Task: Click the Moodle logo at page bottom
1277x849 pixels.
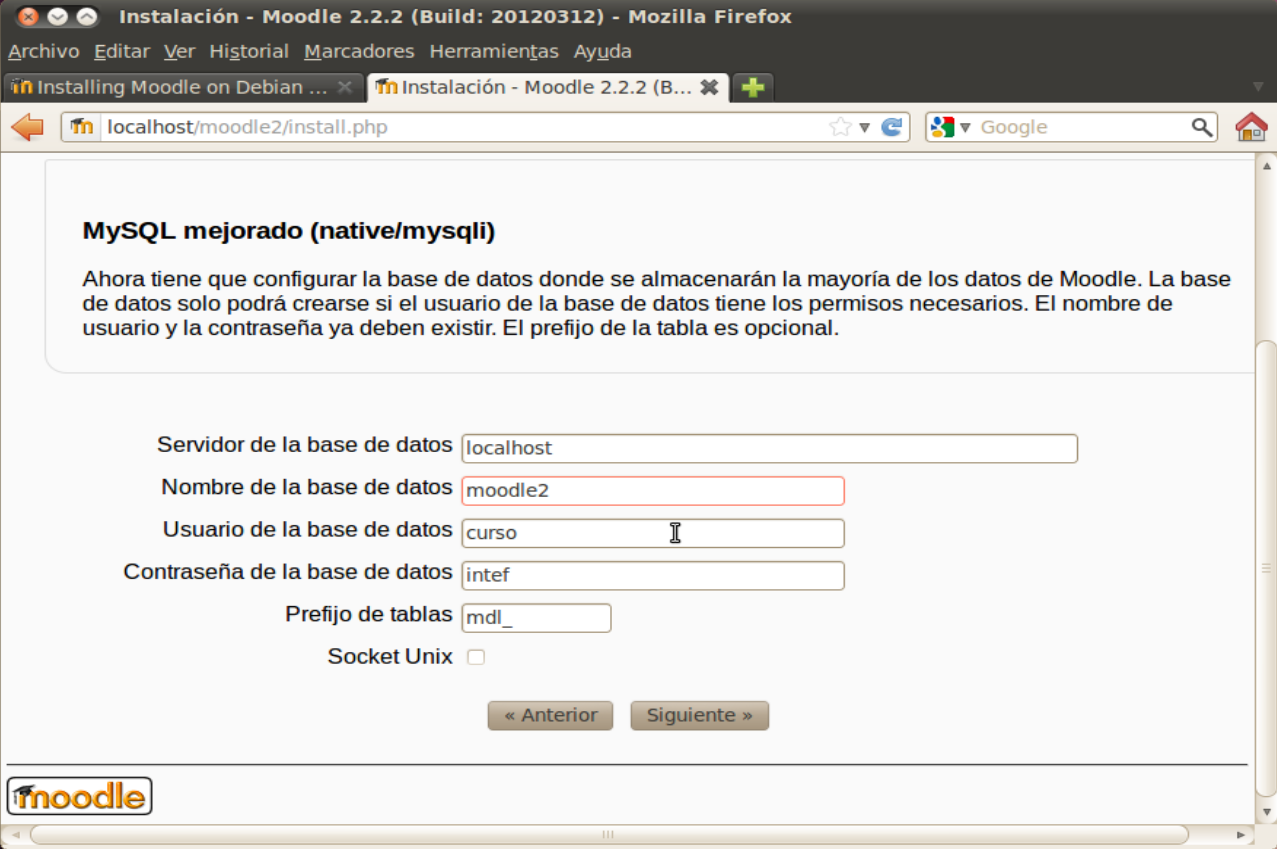Action: click(x=79, y=796)
